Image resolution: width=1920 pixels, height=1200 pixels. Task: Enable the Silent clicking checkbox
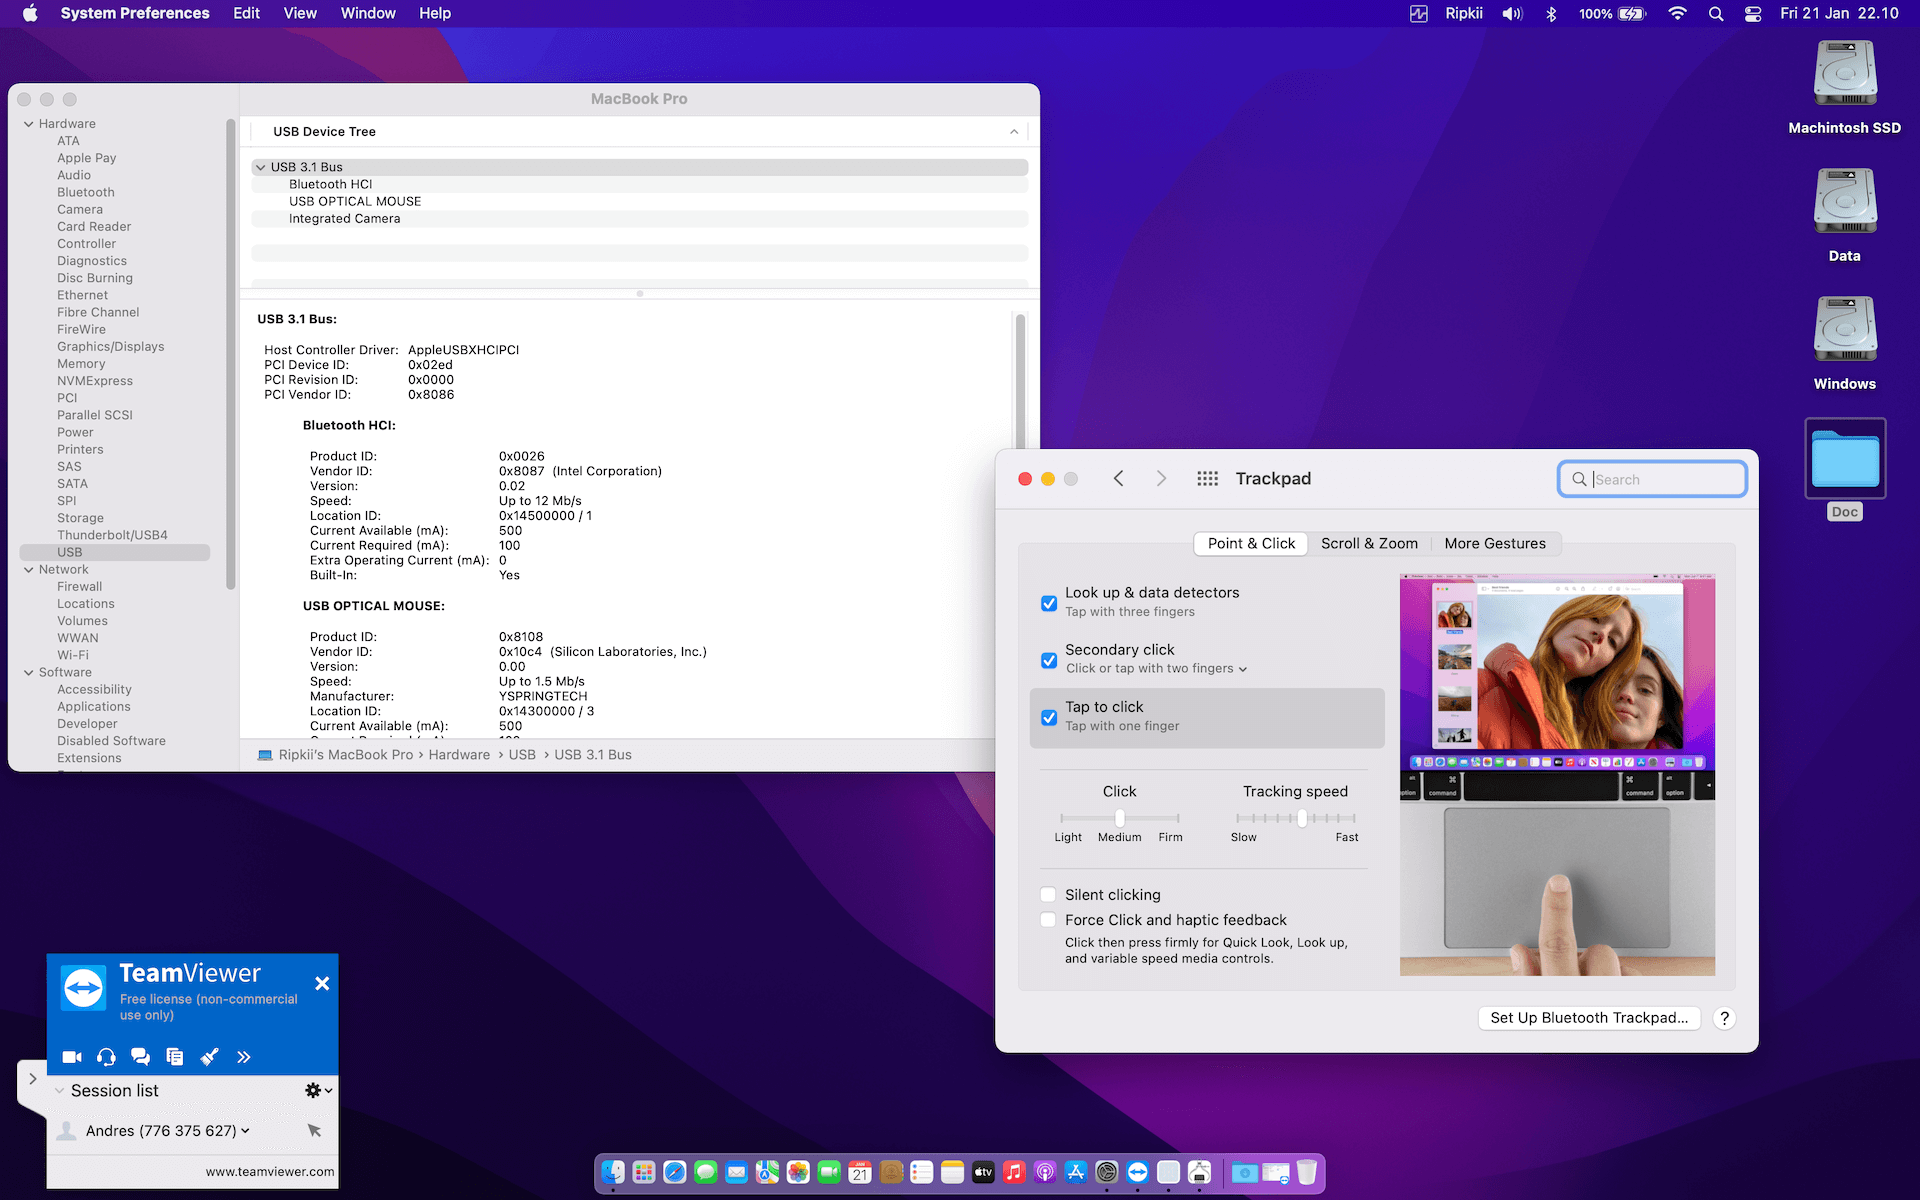1048,895
